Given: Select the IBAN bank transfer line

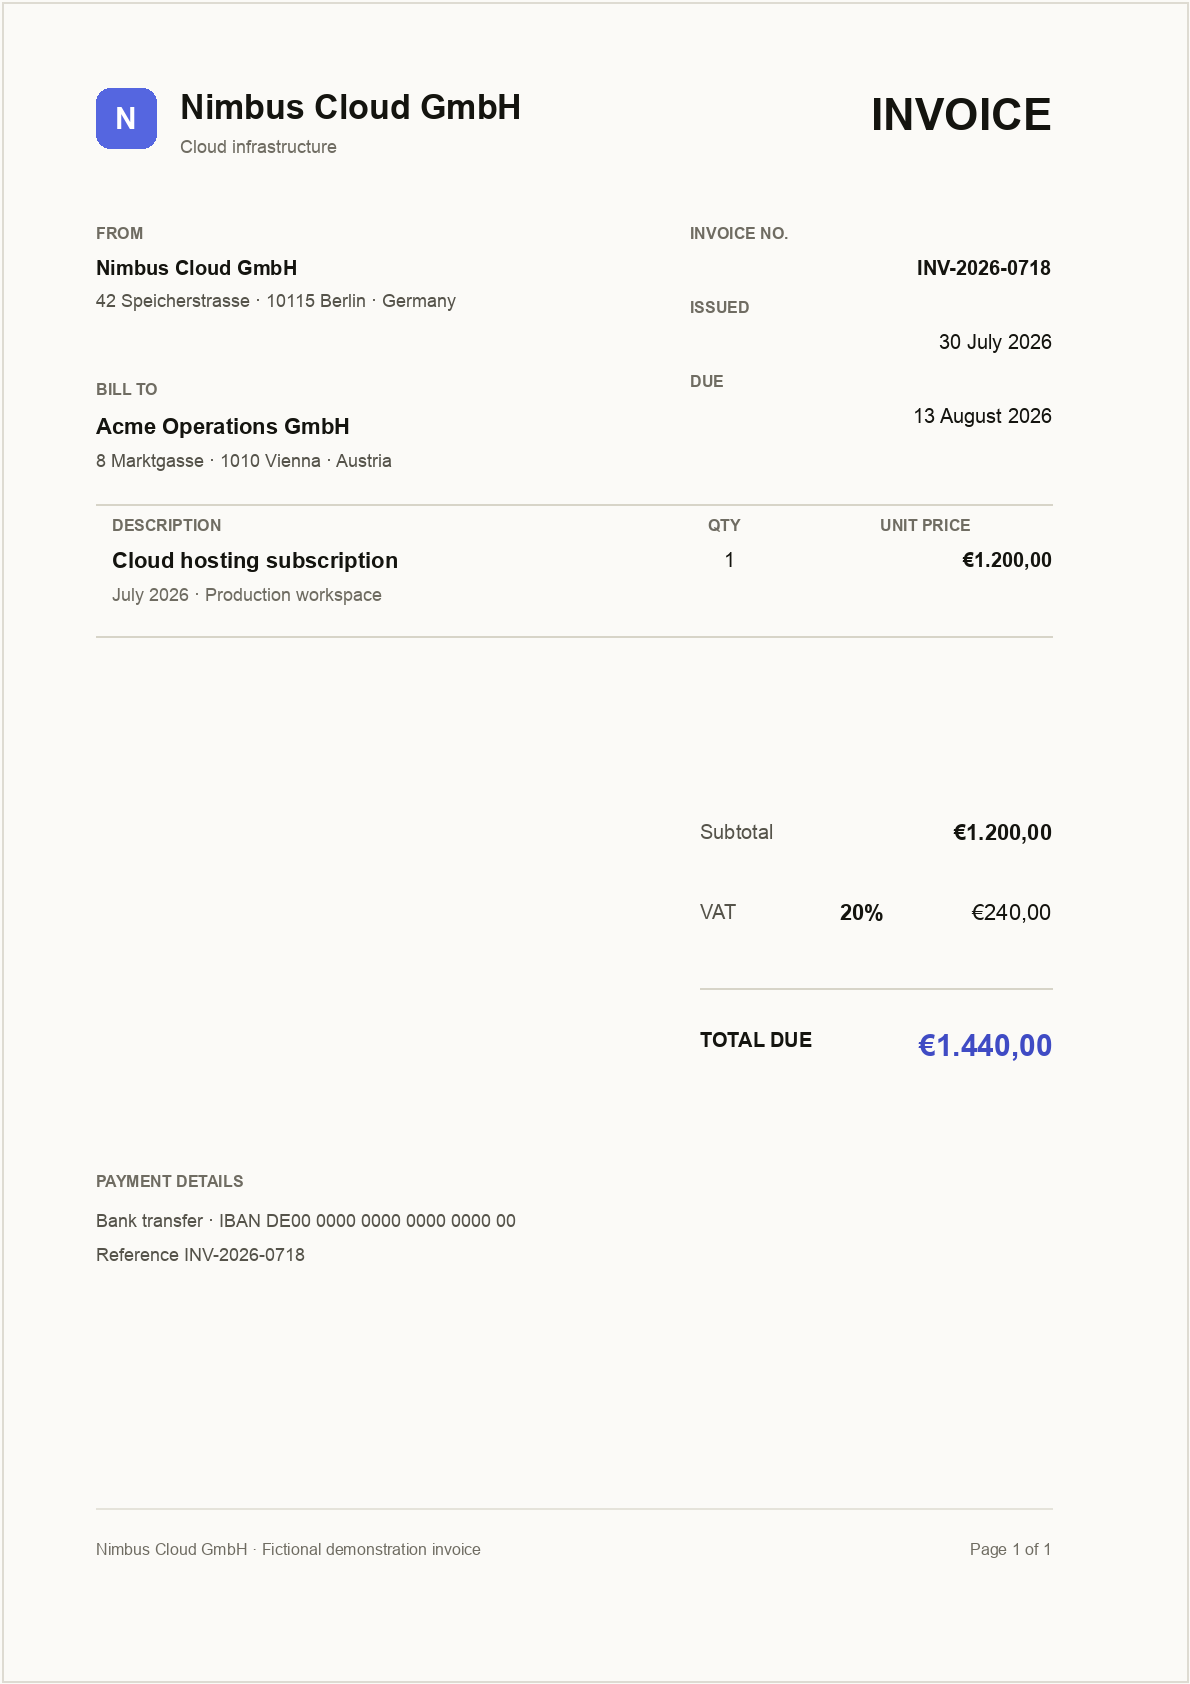Looking at the screenshot, I should point(306,1221).
